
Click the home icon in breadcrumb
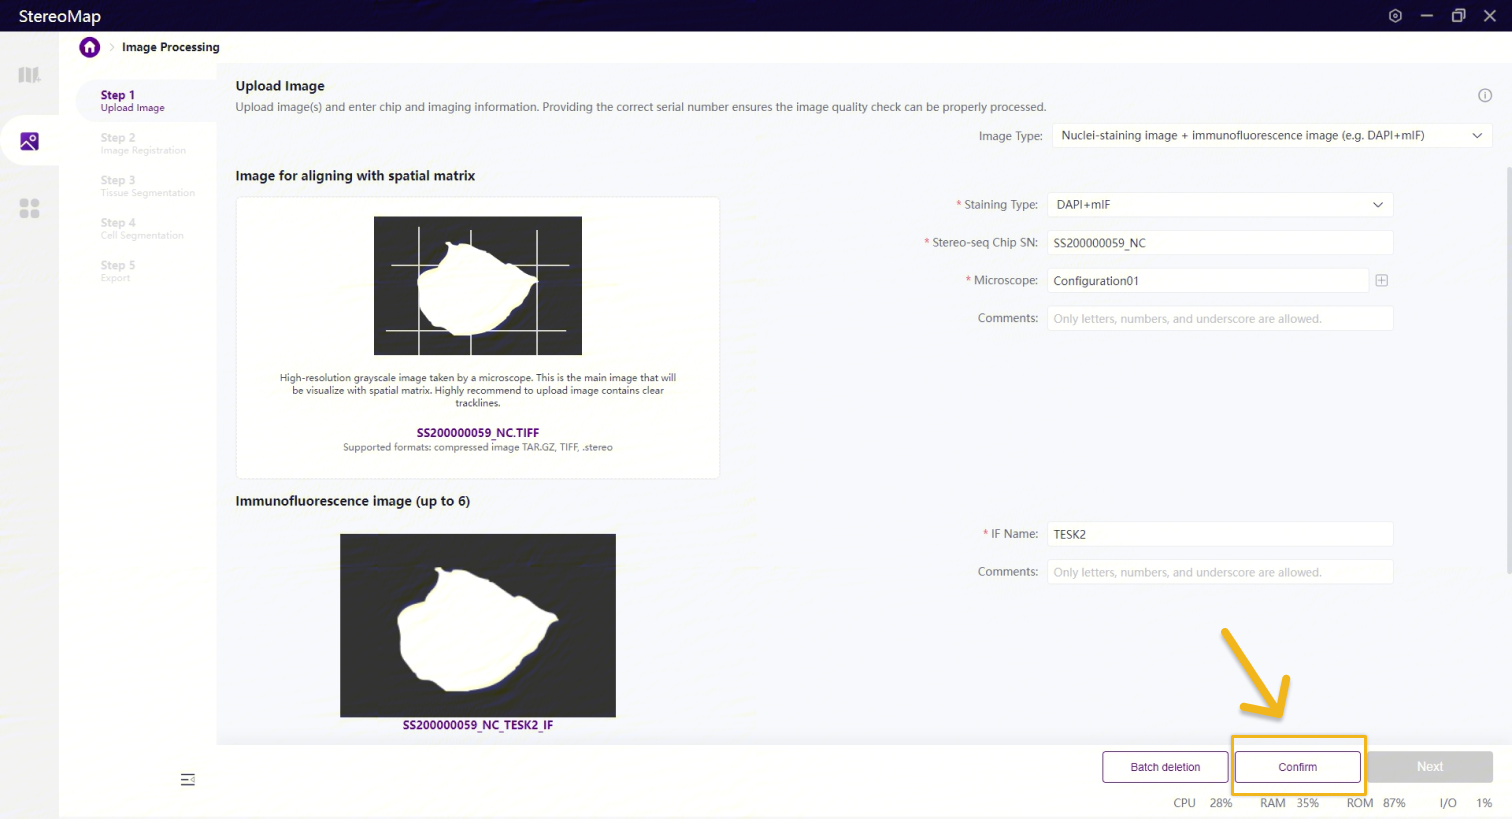[90, 47]
